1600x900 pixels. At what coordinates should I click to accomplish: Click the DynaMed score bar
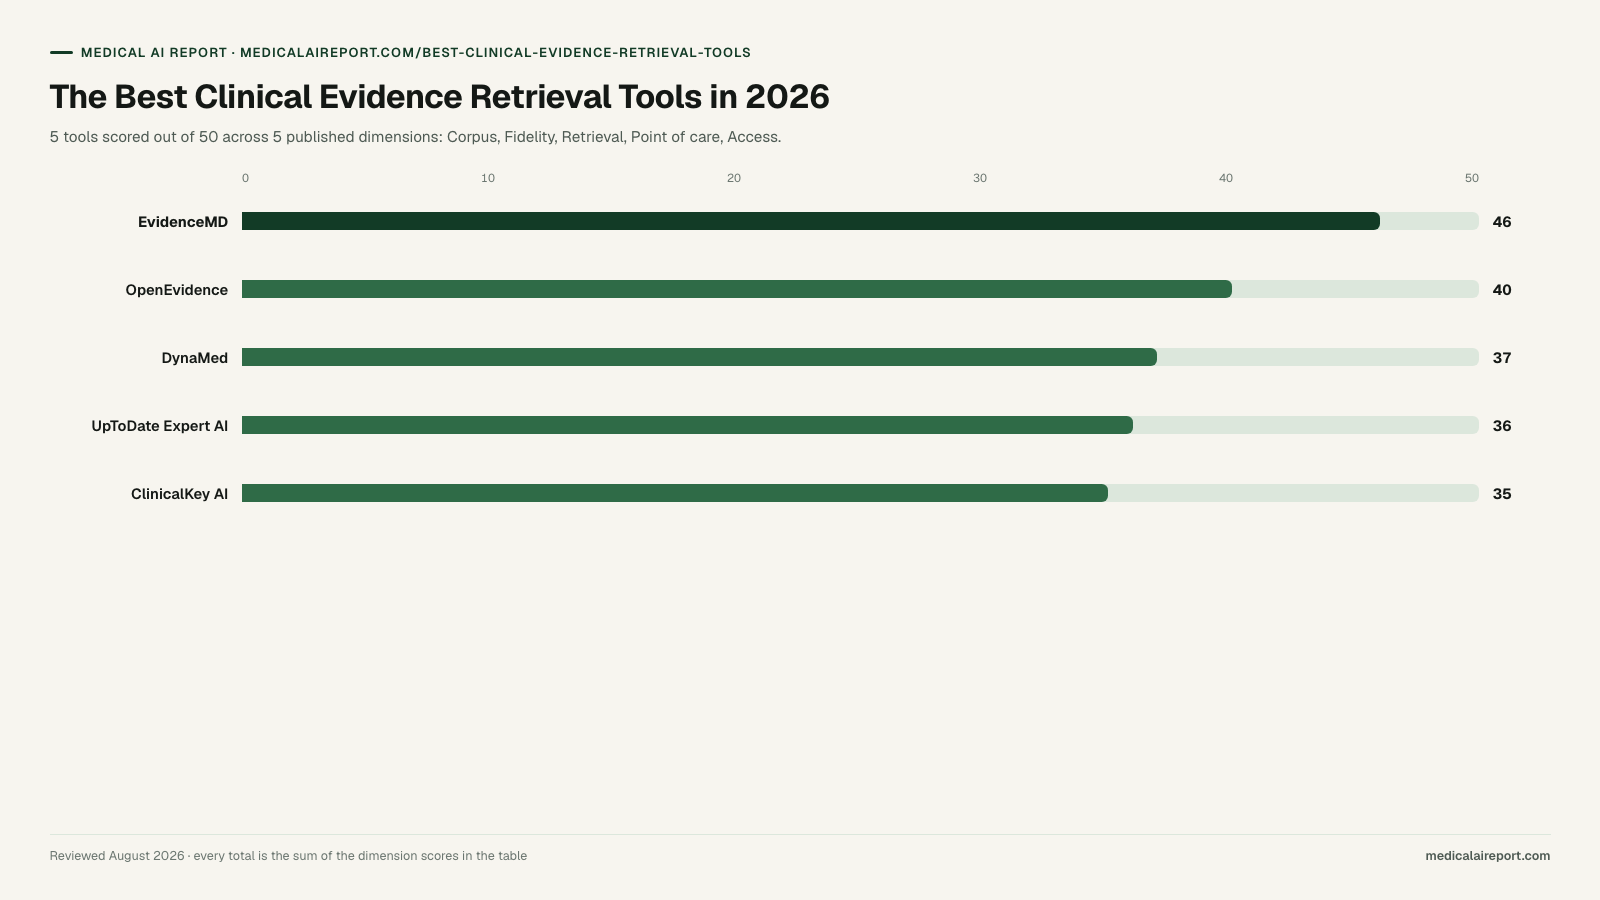700,357
